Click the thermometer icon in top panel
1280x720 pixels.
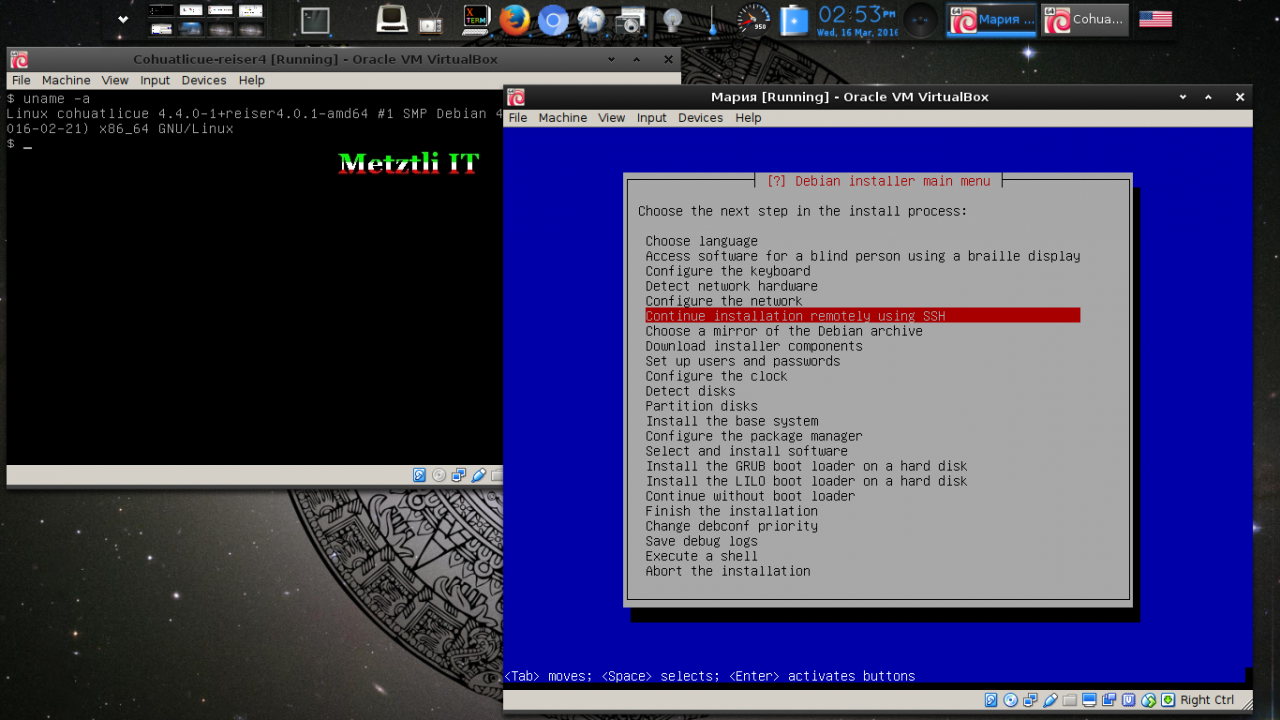(x=711, y=20)
